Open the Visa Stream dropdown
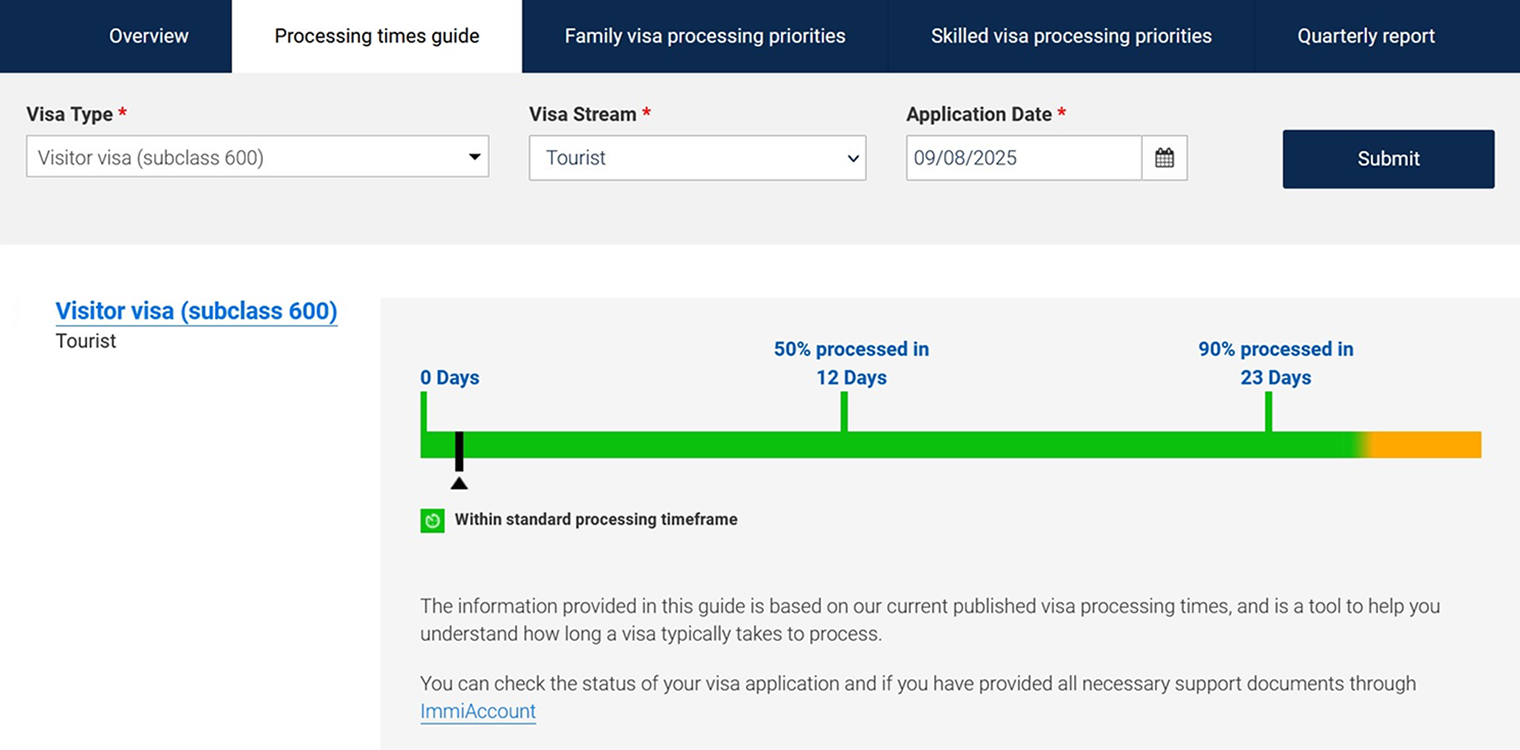The height and width of the screenshot is (750, 1520). coord(697,158)
